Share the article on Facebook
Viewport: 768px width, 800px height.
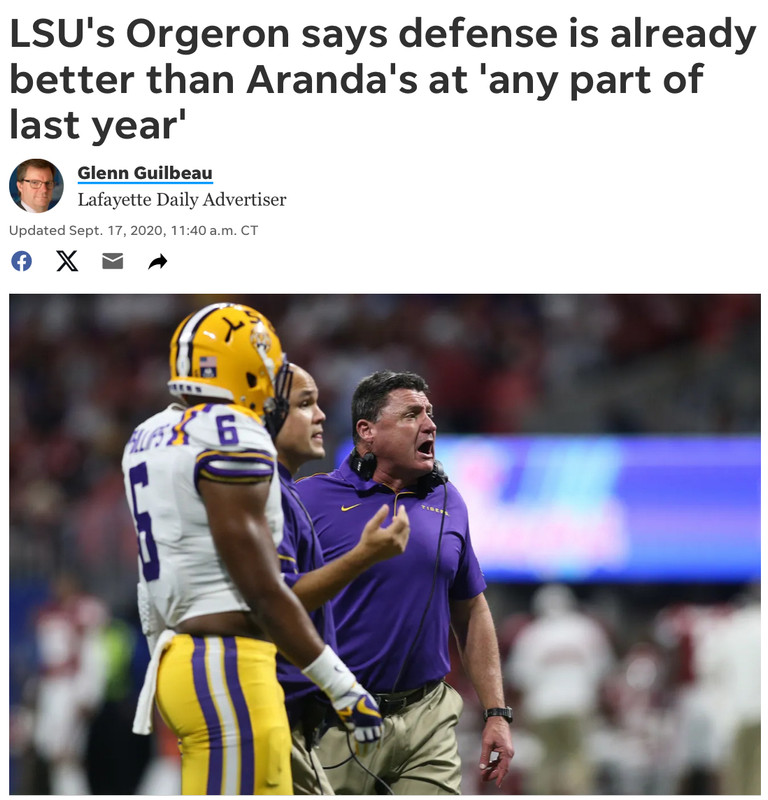pyautogui.click(x=21, y=261)
